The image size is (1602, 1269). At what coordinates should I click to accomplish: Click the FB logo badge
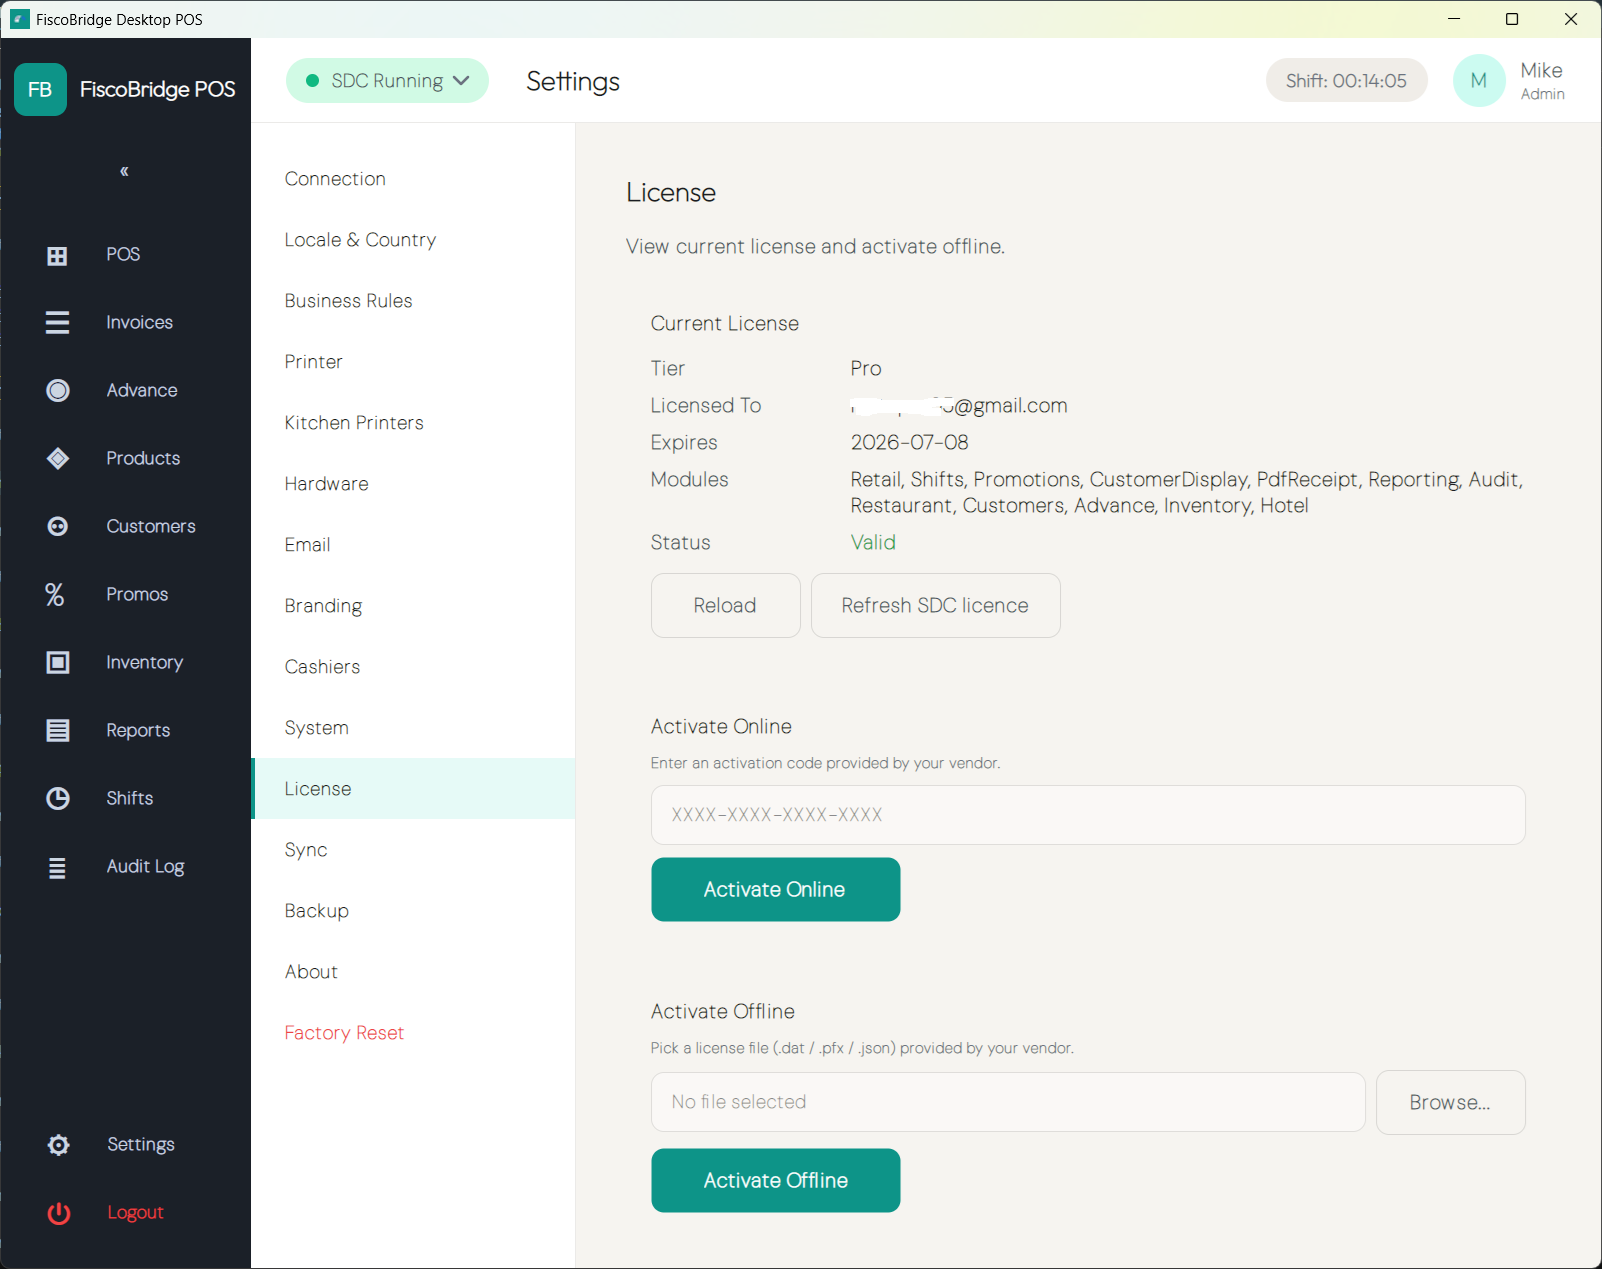(x=40, y=89)
